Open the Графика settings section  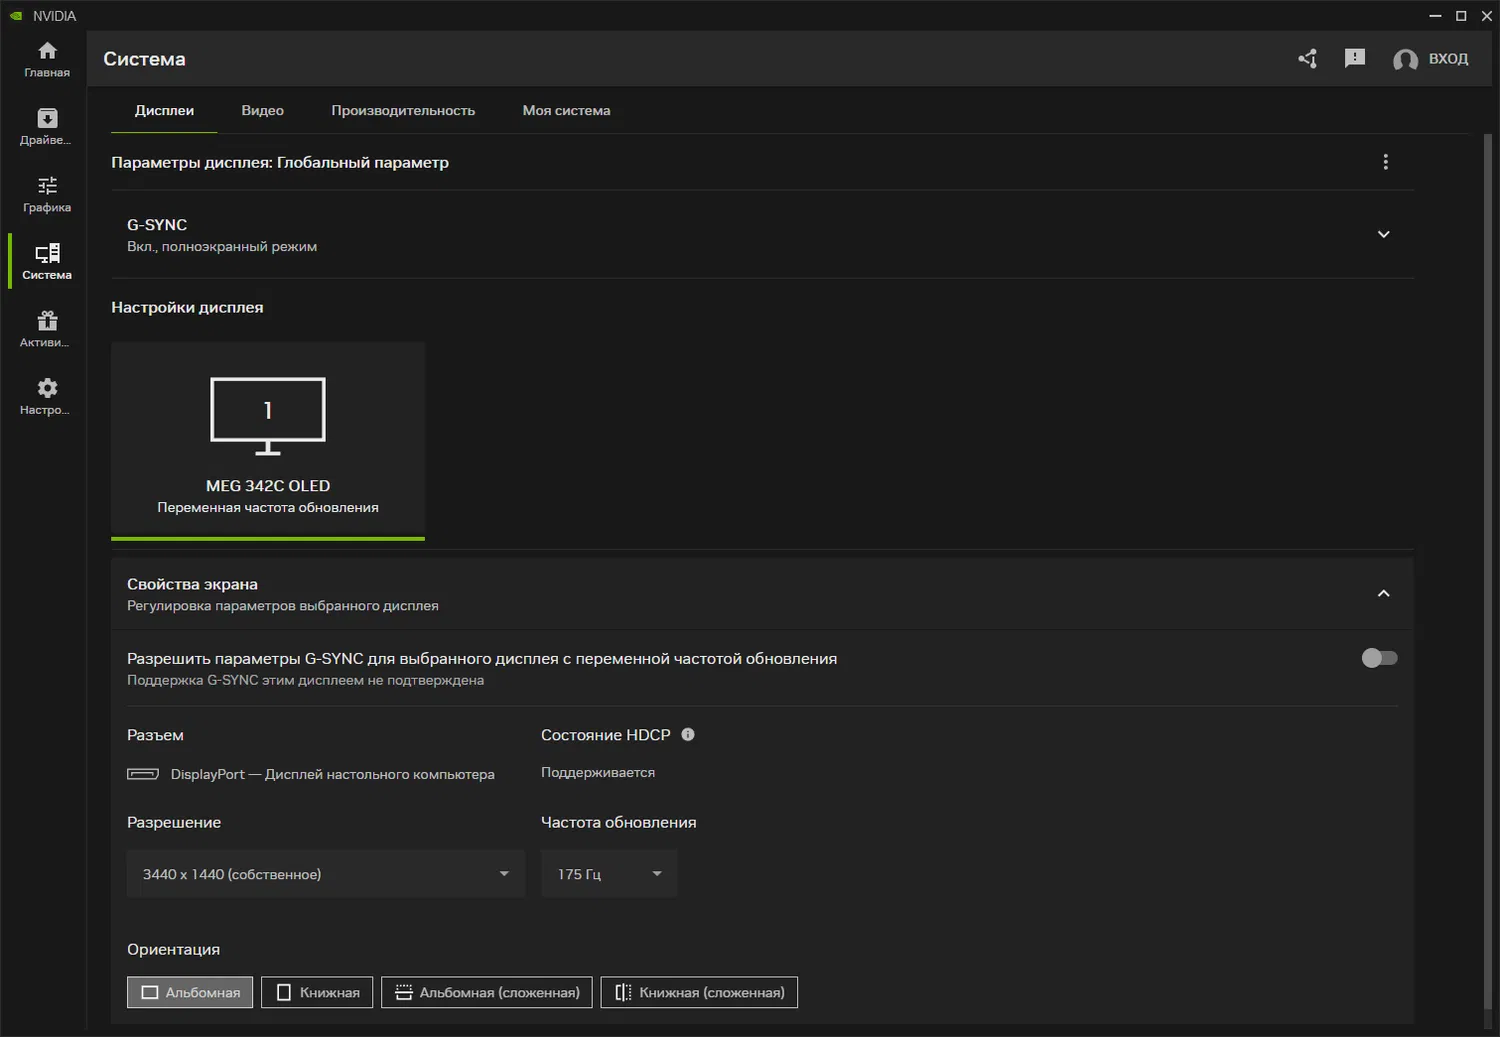(x=47, y=194)
